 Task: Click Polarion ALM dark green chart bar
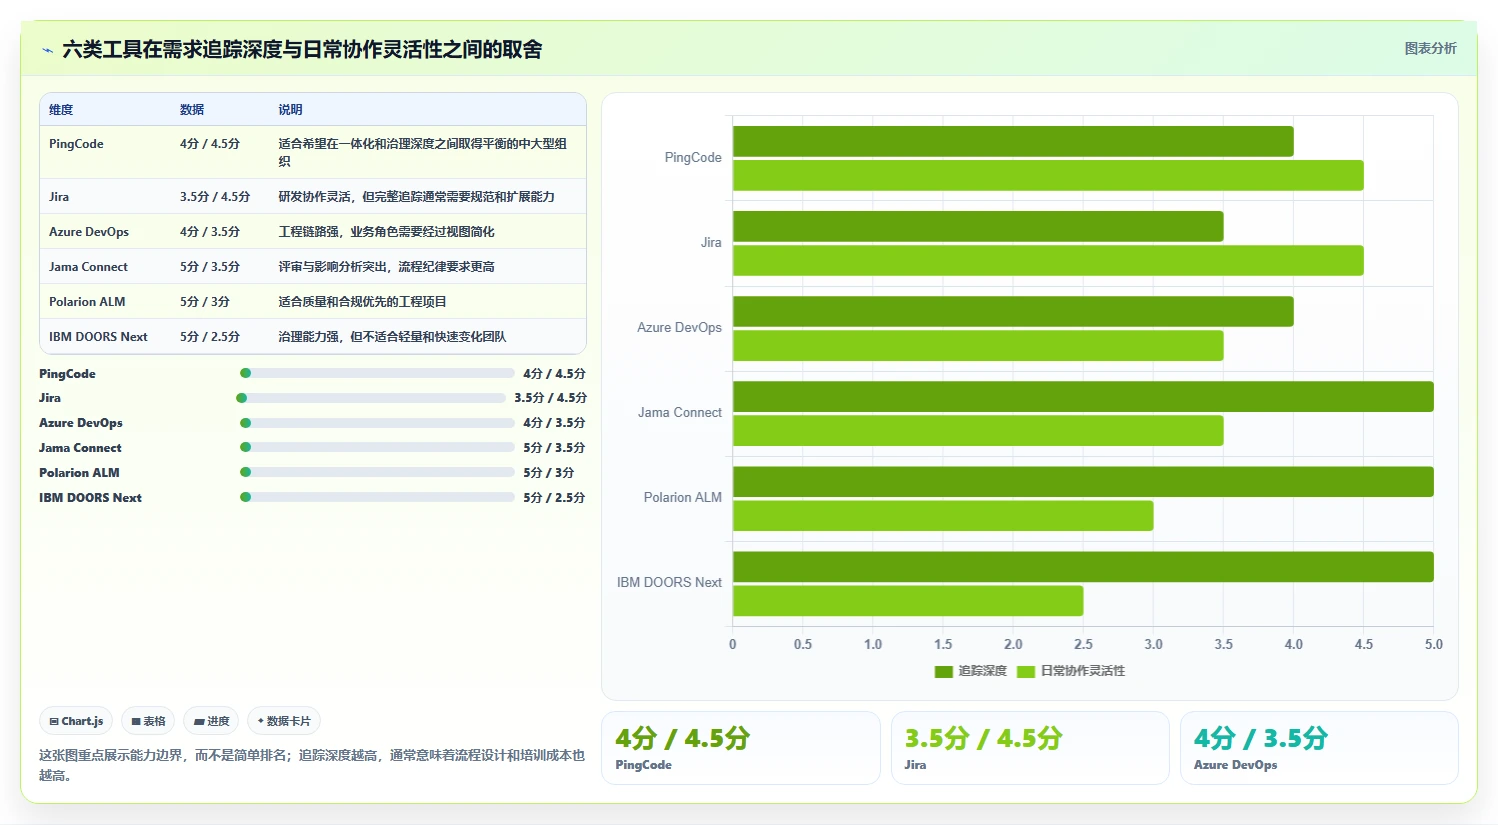(x=1083, y=481)
